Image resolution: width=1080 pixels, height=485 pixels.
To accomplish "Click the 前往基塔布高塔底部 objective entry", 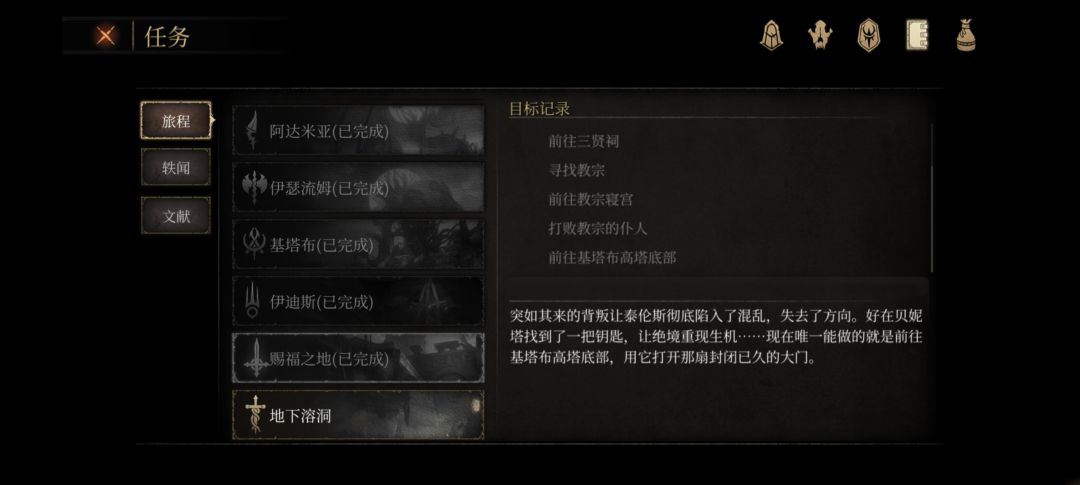I will 612,258.
